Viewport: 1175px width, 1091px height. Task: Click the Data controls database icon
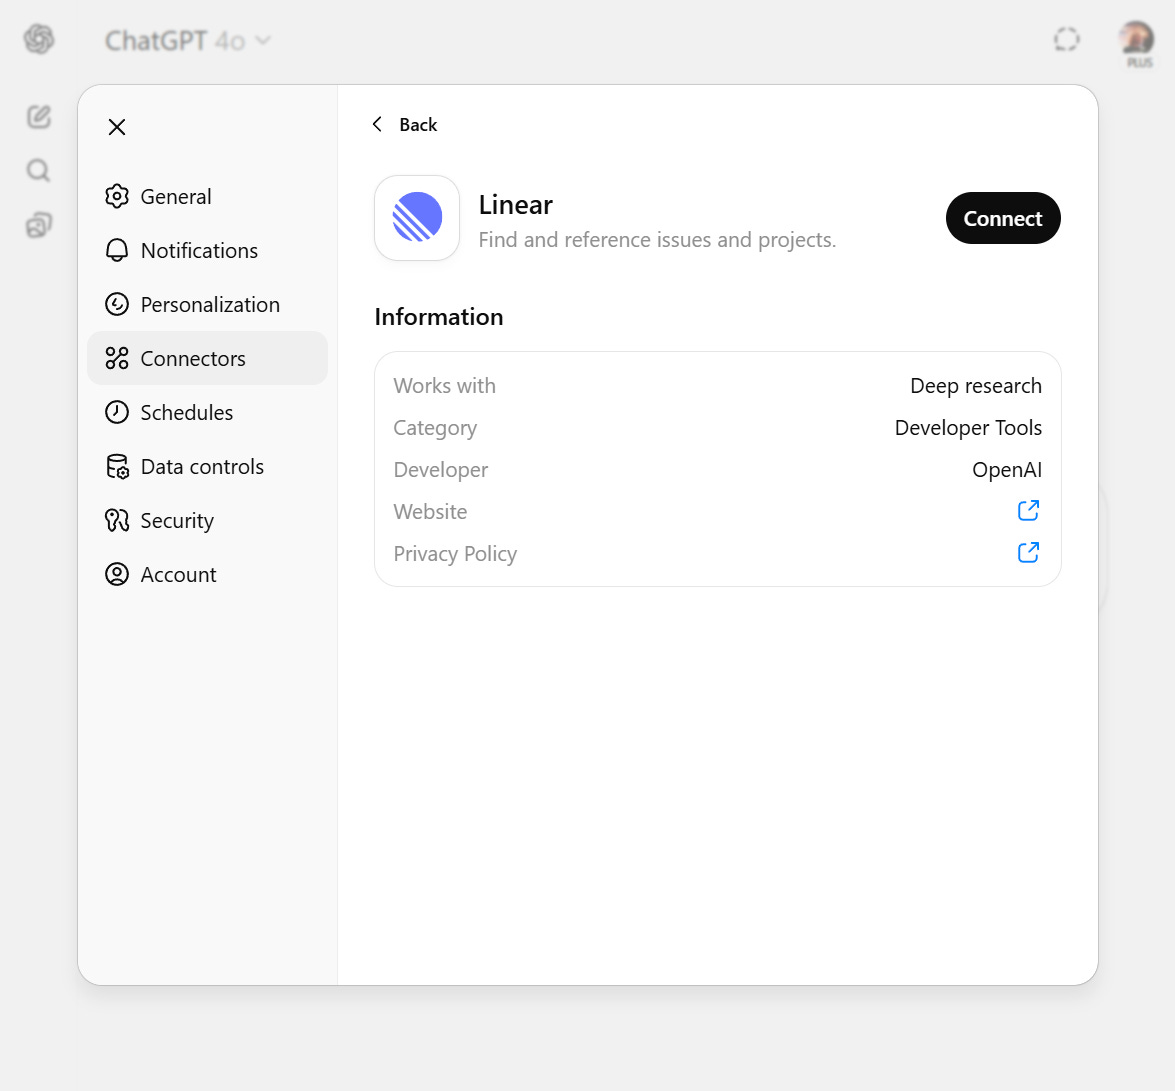[x=117, y=466]
